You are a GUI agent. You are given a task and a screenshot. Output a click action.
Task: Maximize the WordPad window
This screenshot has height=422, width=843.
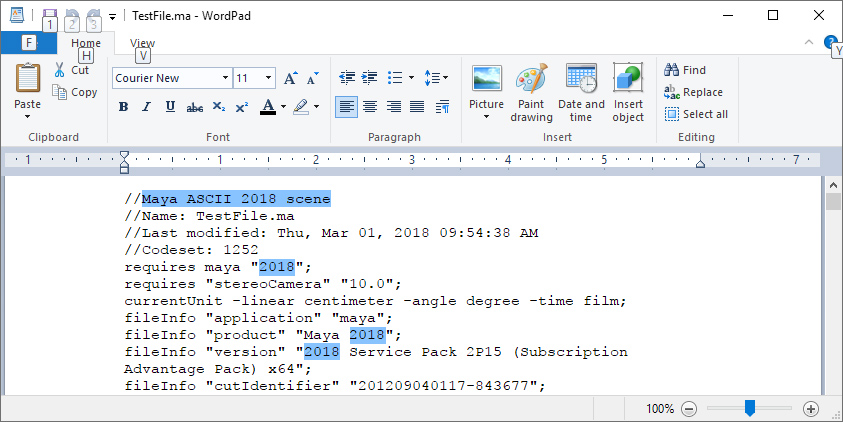(773, 16)
